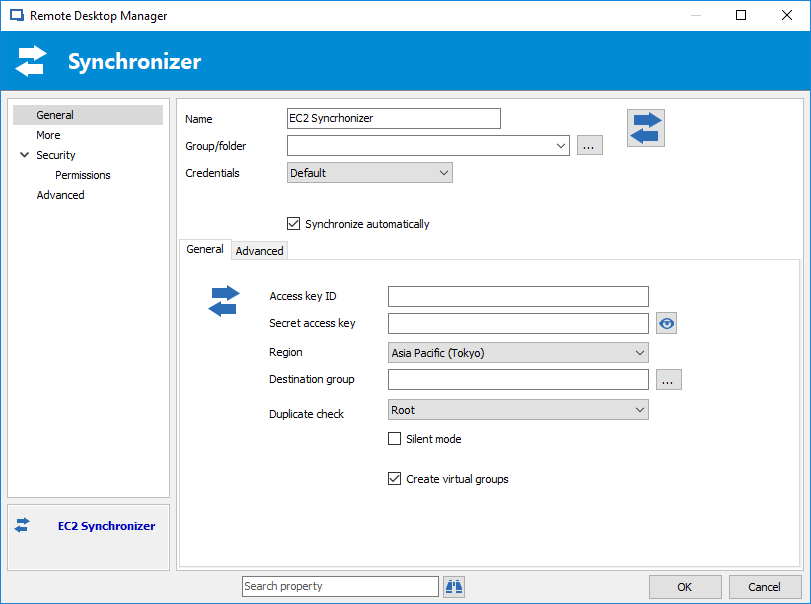Click the browse button next to Destination group
The width and height of the screenshot is (811, 604).
(668, 380)
